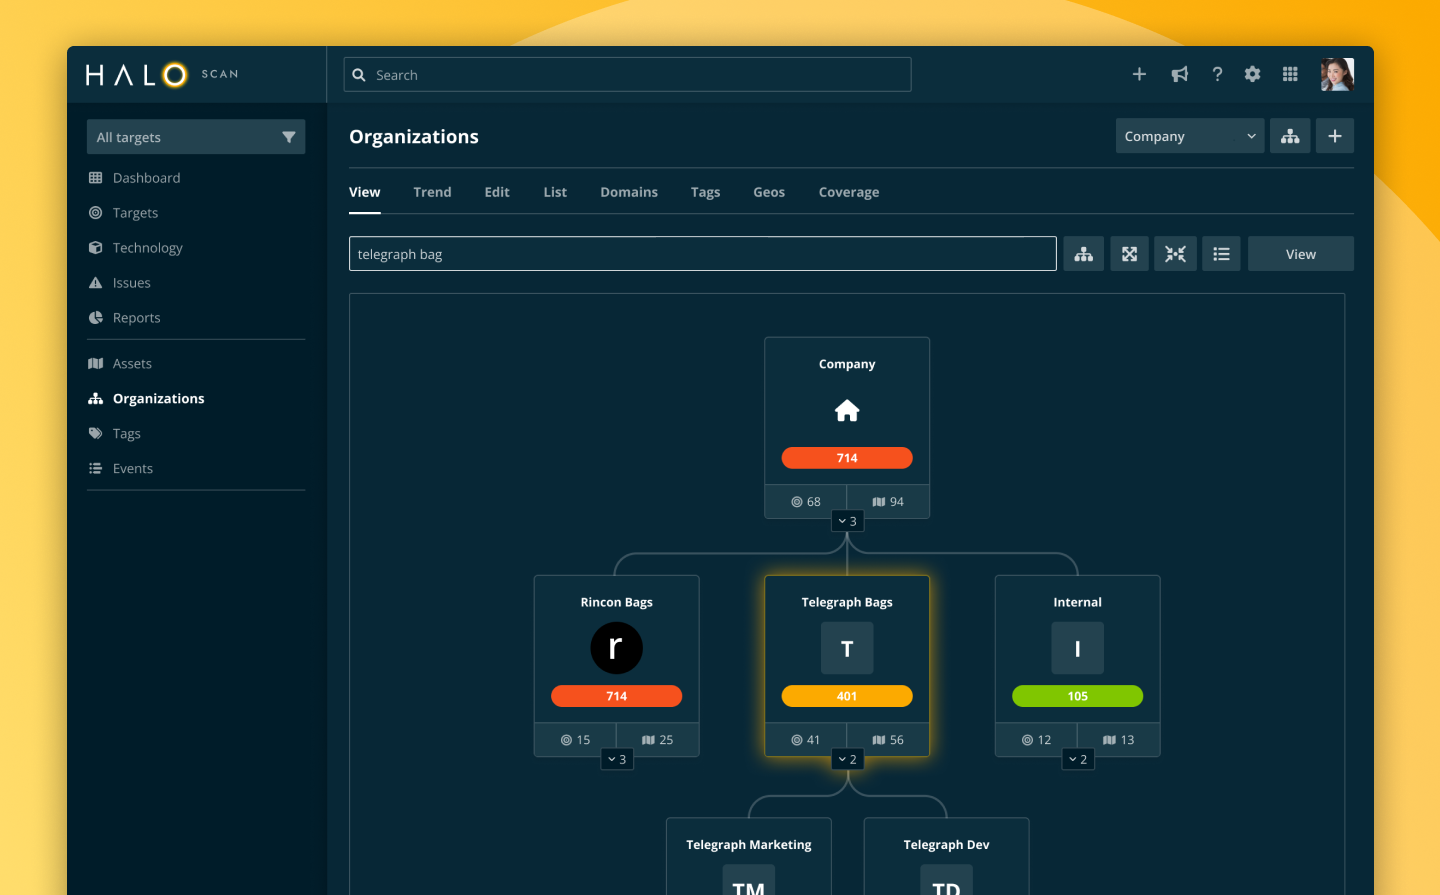The image size is (1440, 895).
Task: Expand Rincon Bags' 3 children
Action: pos(617,759)
